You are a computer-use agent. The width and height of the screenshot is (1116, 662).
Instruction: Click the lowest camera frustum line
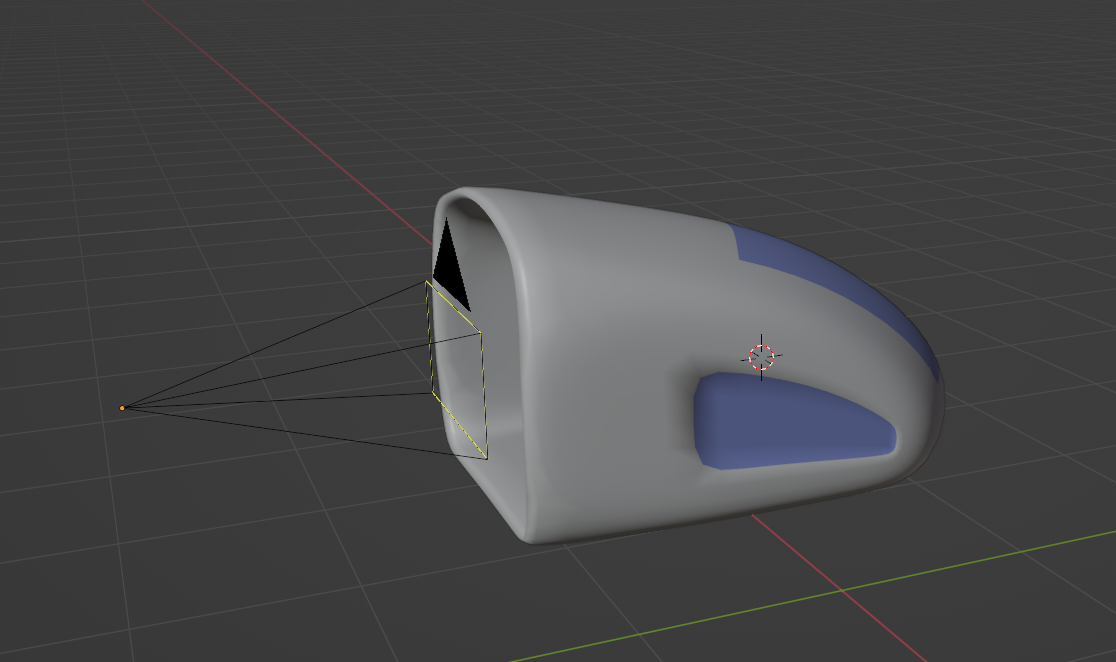point(300,433)
